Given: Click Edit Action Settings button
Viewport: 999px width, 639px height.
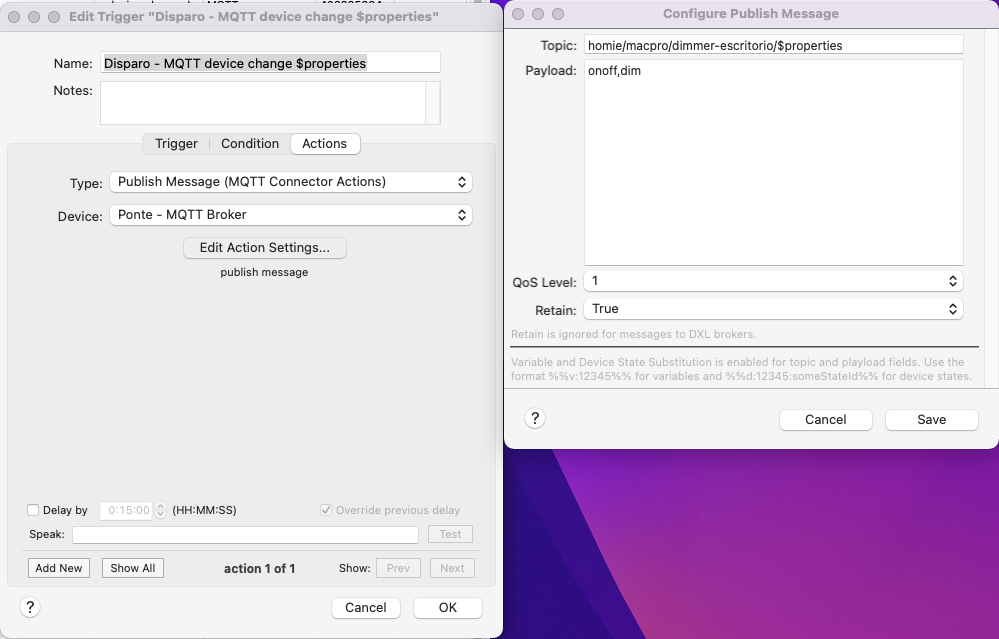Looking at the screenshot, I should click(264, 247).
